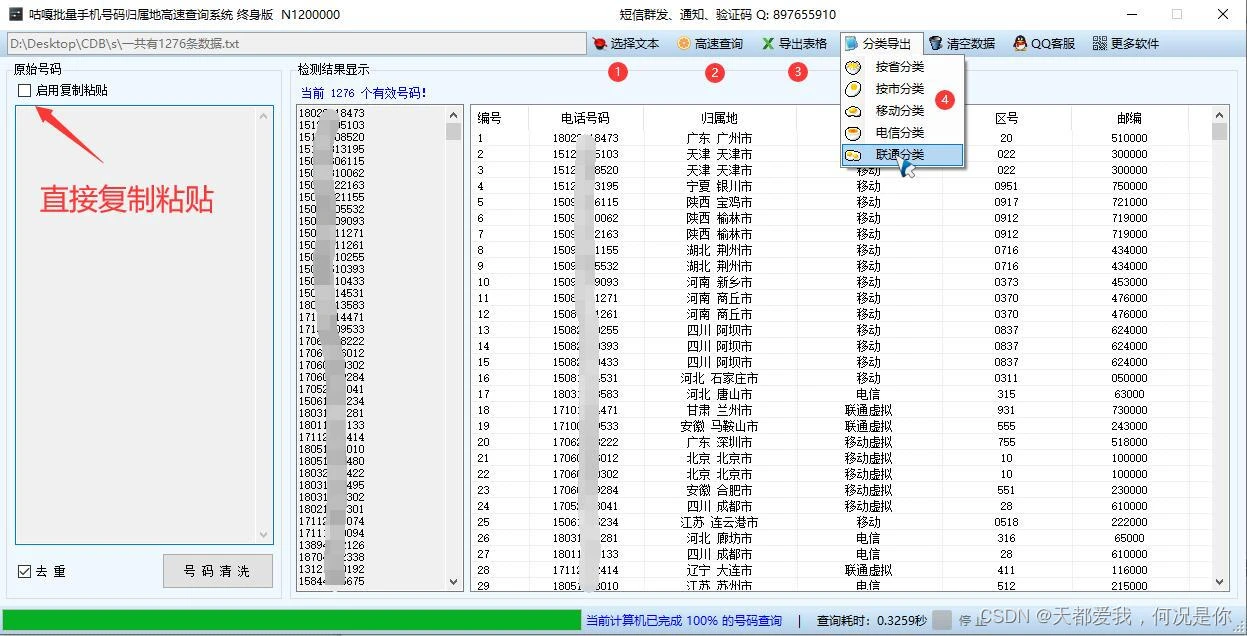Viewport: 1247px width, 636px height.
Task: Choose 按市分类 menu icon
Action: [x=853, y=89]
